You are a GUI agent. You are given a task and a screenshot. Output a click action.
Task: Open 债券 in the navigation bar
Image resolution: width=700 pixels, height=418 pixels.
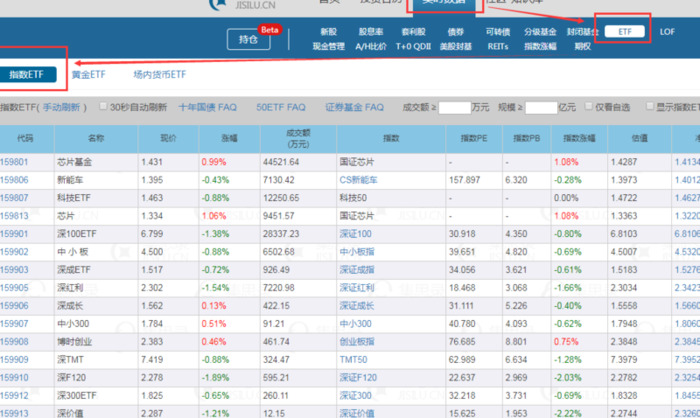coord(455,32)
